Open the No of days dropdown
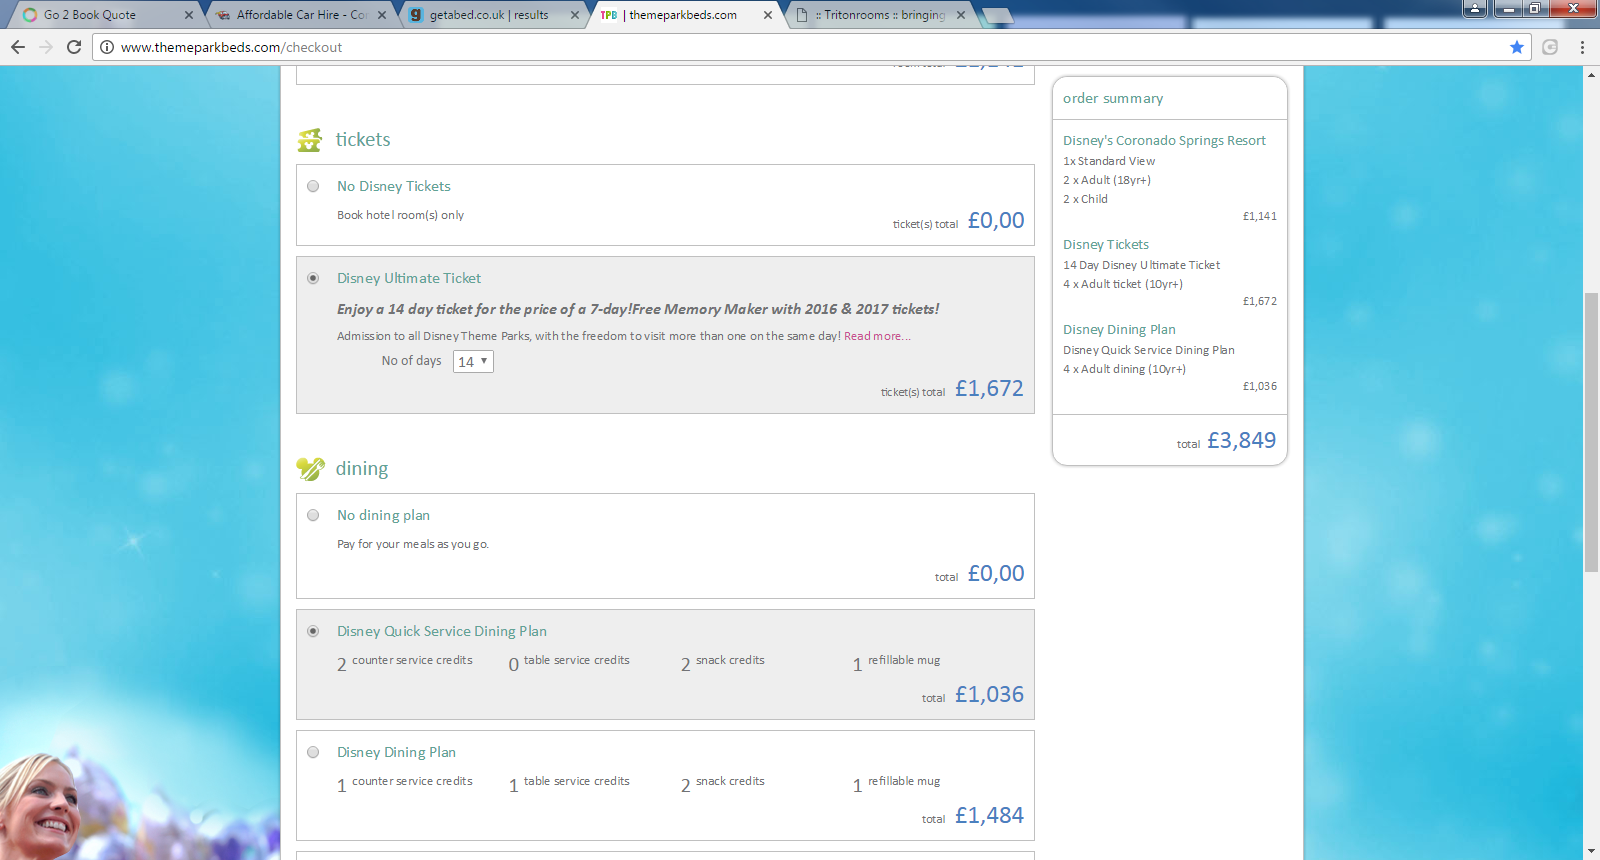Screen dimensions: 1600x860 (473, 361)
